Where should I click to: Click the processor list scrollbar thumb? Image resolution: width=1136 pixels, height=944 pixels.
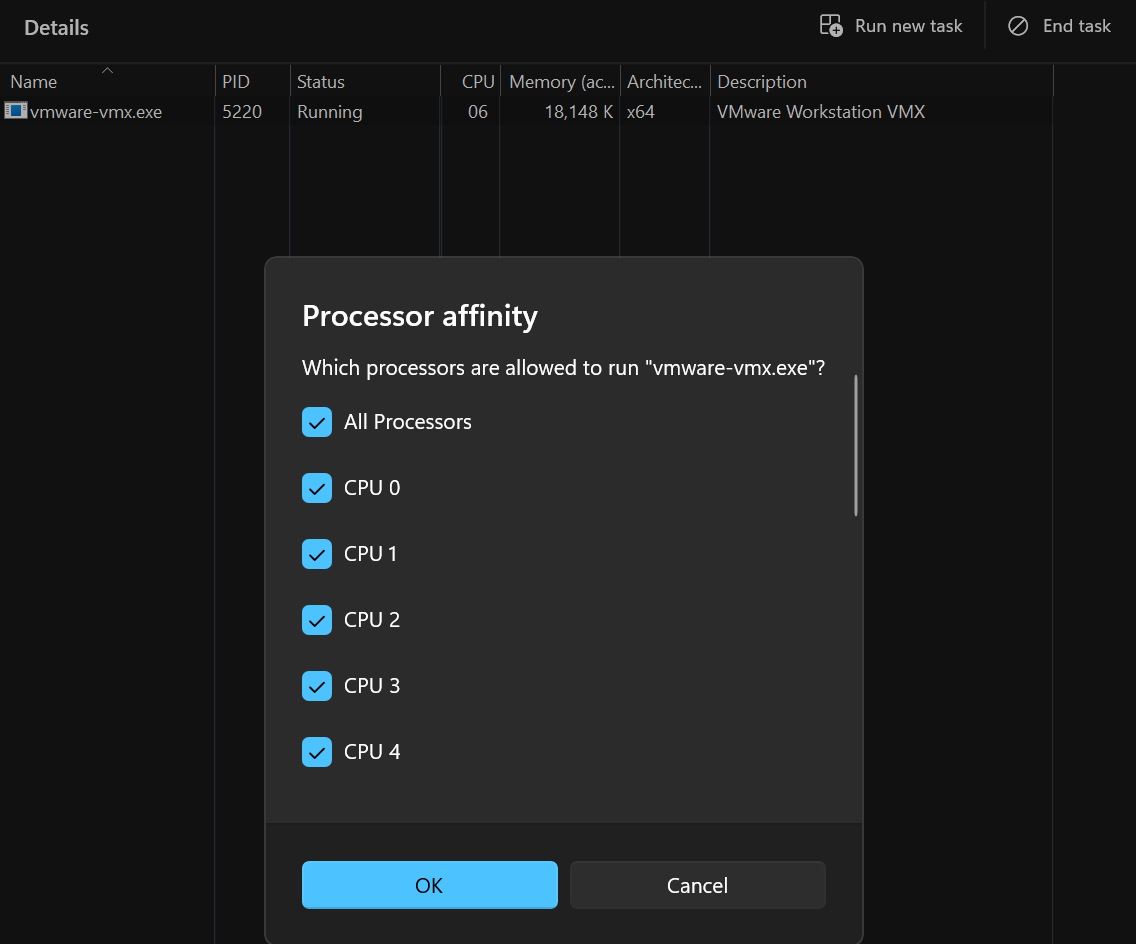(856, 446)
